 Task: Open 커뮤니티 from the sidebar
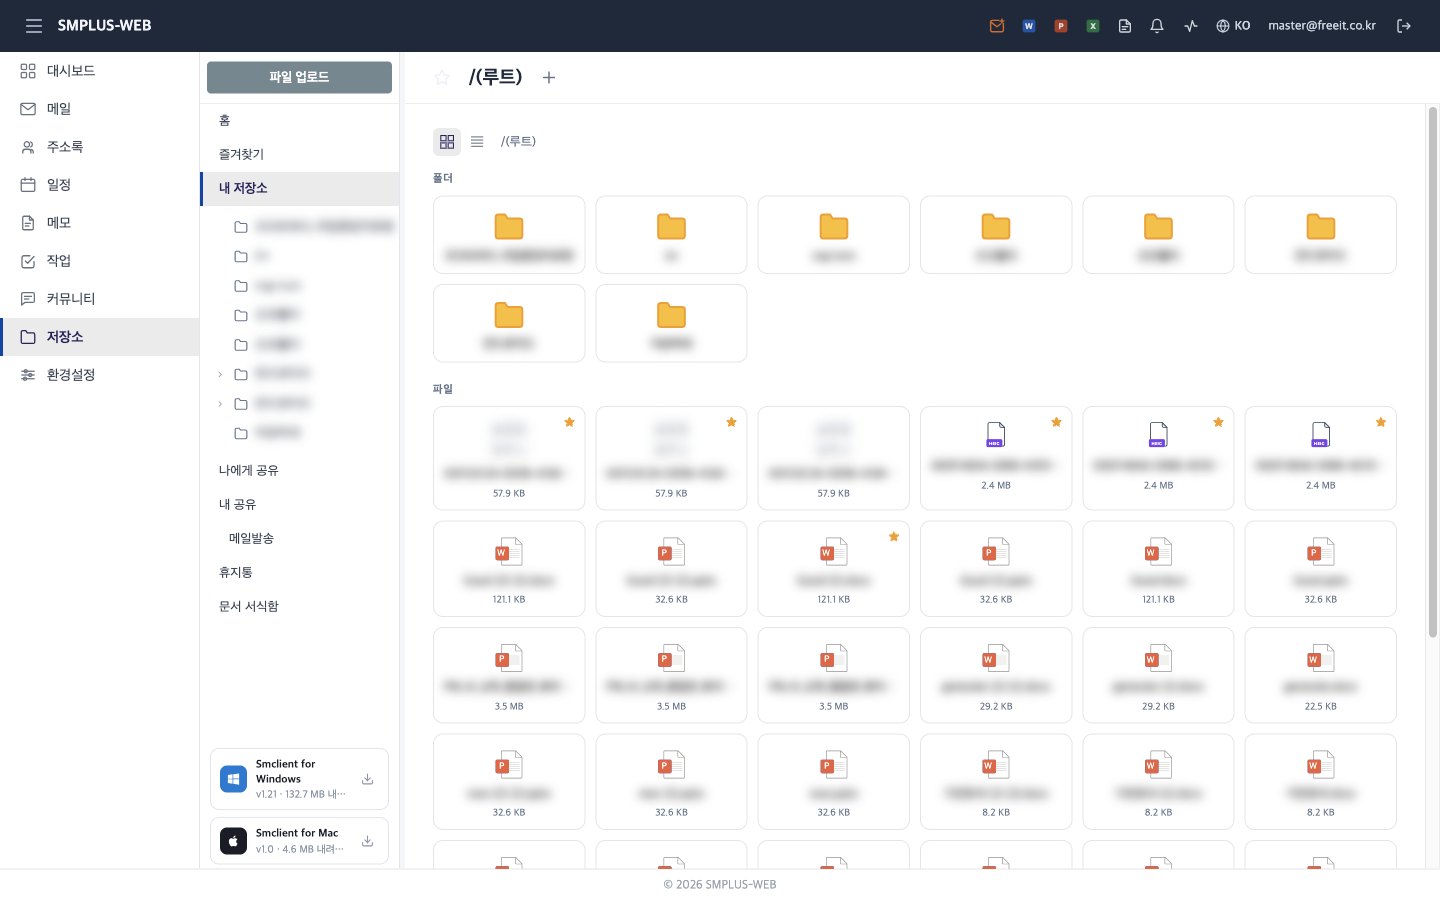coord(100,299)
